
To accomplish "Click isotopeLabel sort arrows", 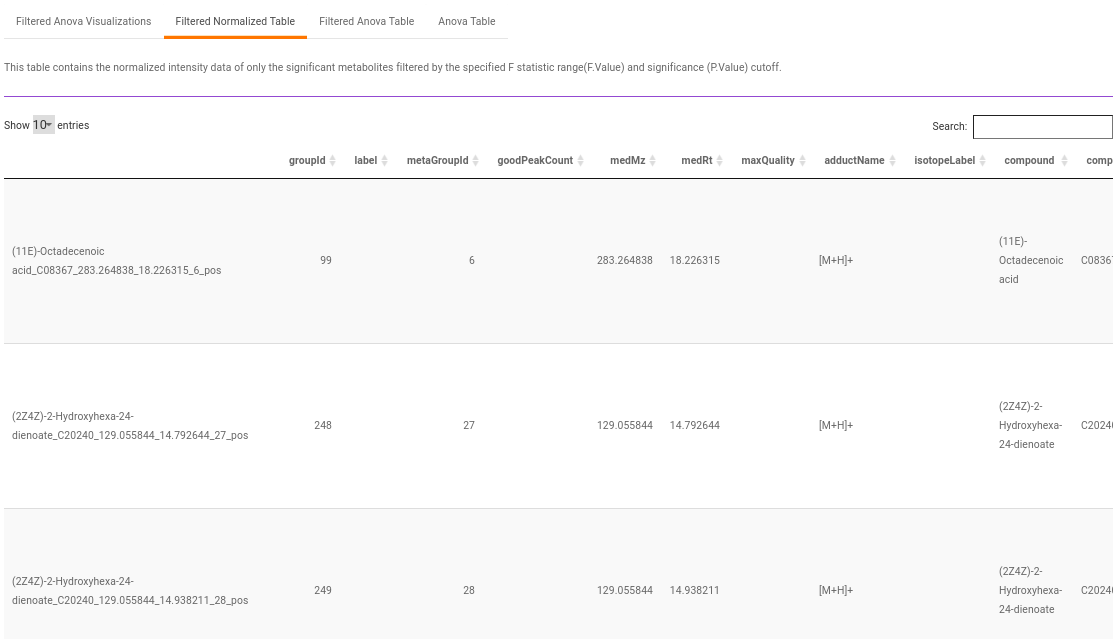I will 982,161.
